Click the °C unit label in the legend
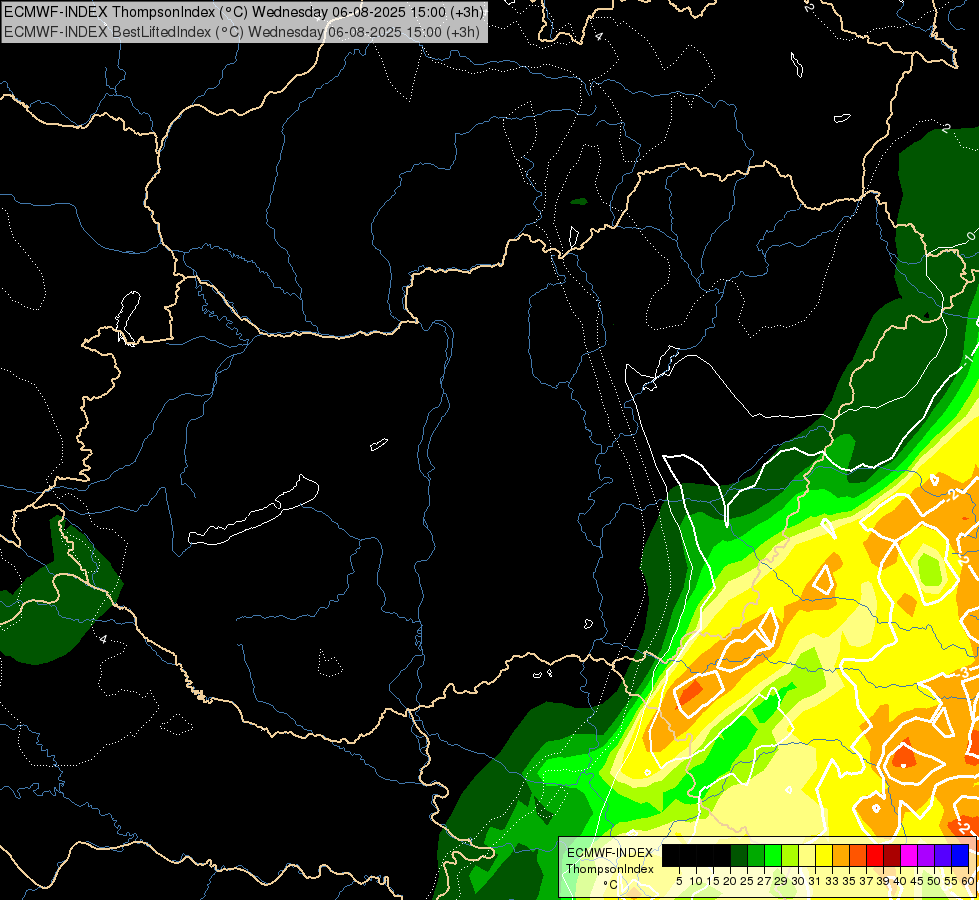Image resolution: width=979 pixels, height=900 pixels. coord(611,885)
